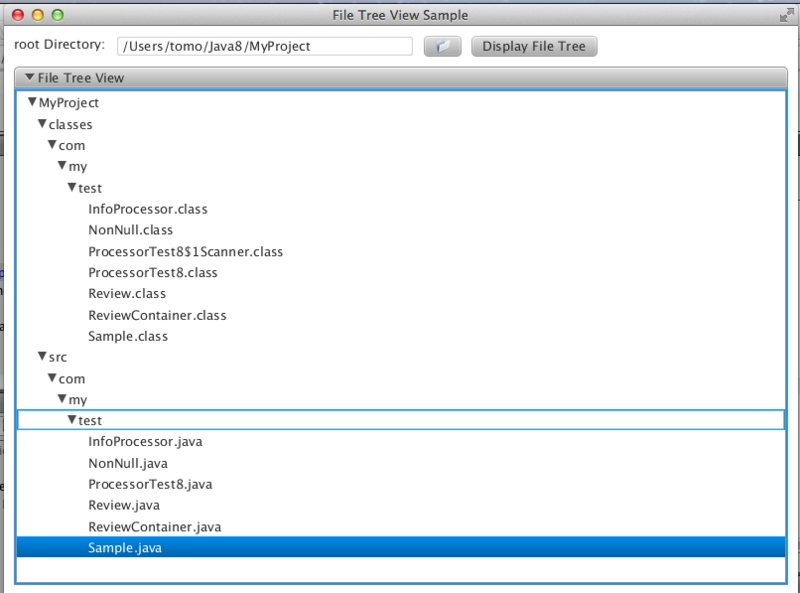
Task: Collapse the classes folder arrow
Action: click(42, 123)
